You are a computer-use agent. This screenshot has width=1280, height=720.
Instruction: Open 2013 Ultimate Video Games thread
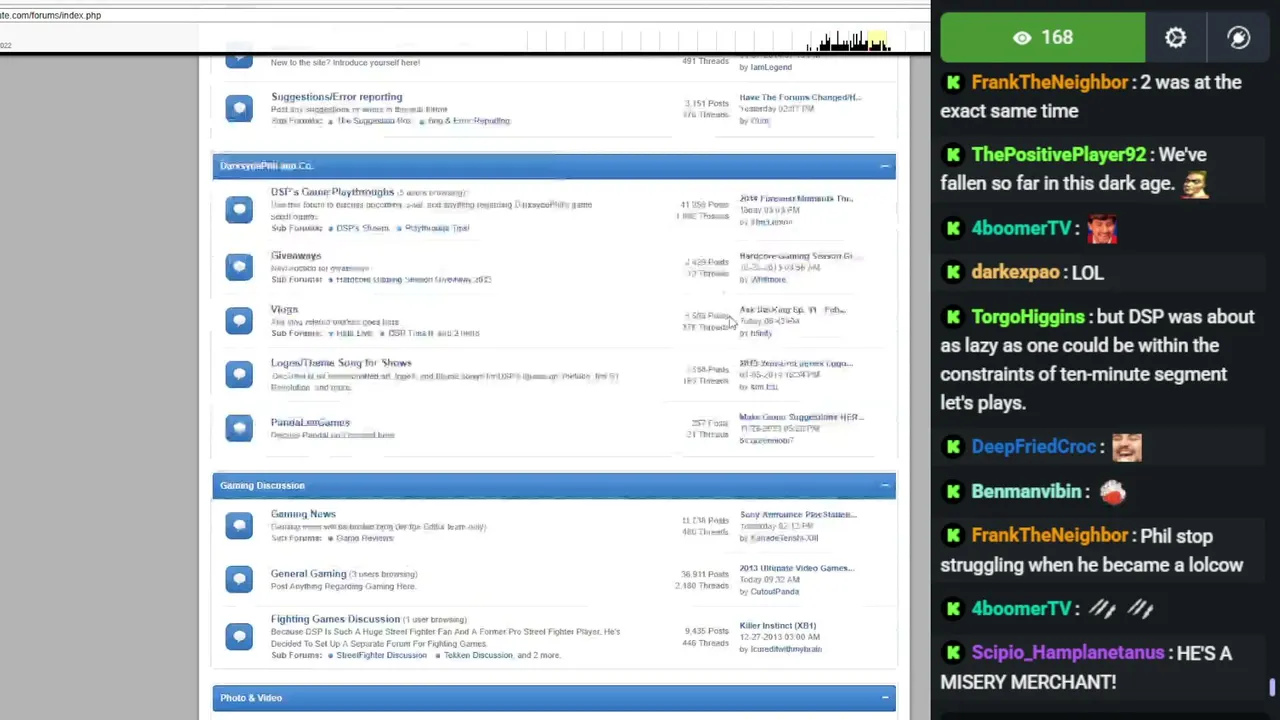pyautogui.click(x=796, y=568)
